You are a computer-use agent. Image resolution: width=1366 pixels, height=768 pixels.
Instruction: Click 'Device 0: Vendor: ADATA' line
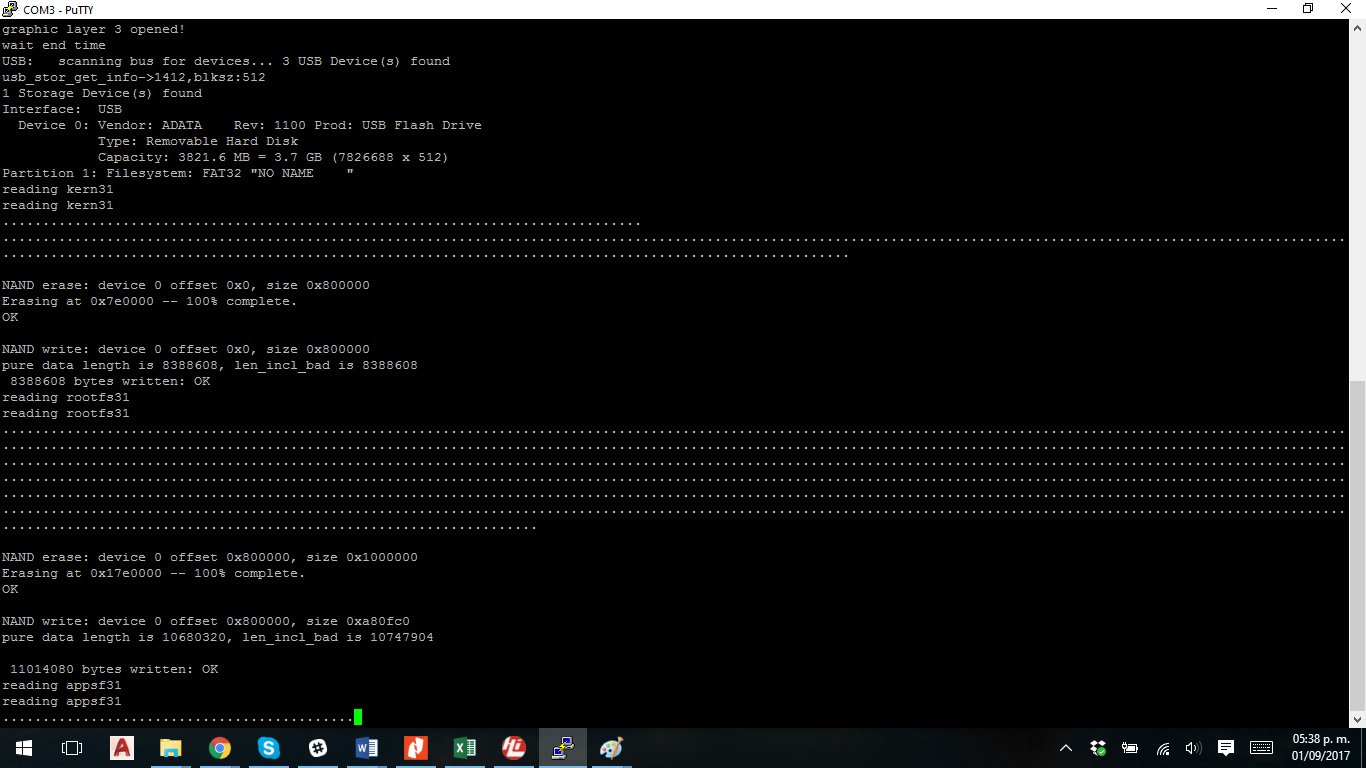point(250,125)
